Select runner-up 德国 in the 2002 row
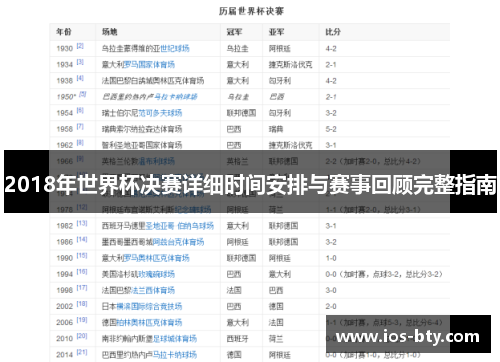 click(x=276, y=306)
